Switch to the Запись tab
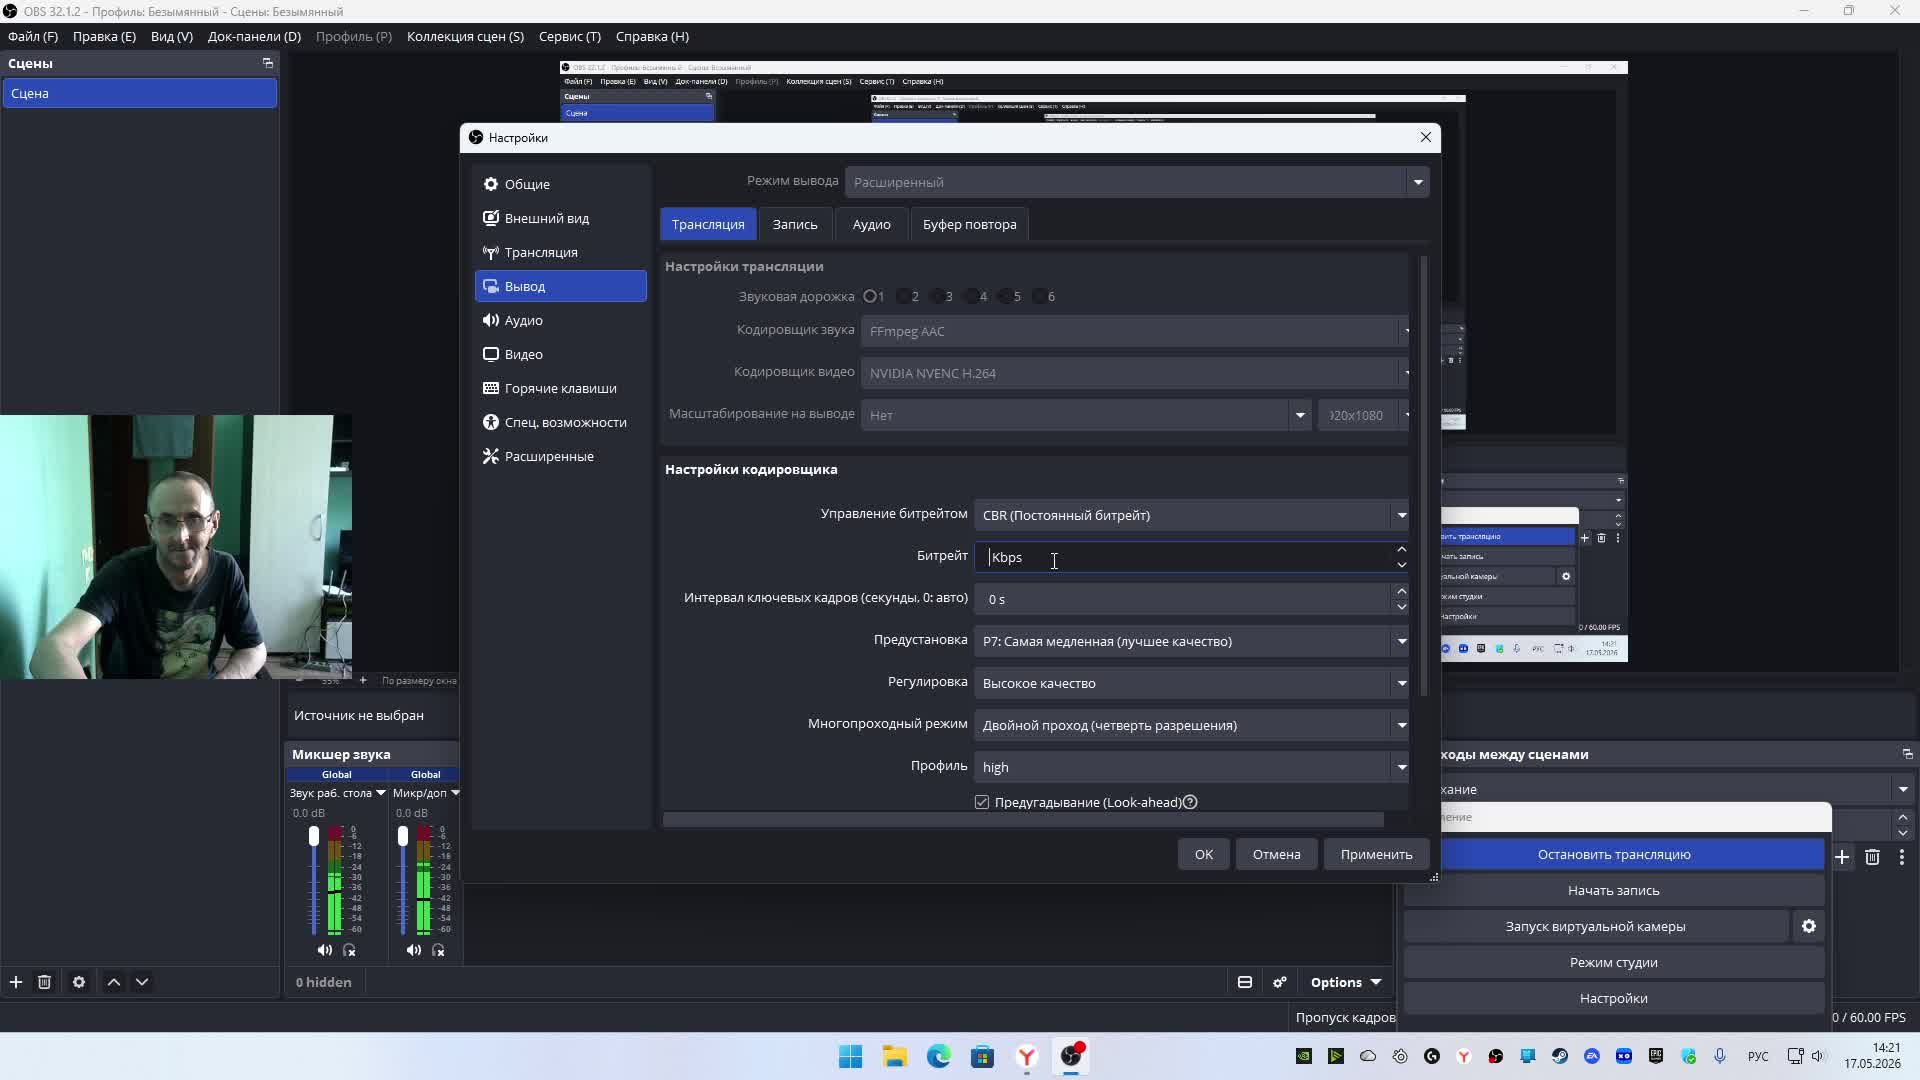Viewport: 1920px width, 1080px height. 795,224
